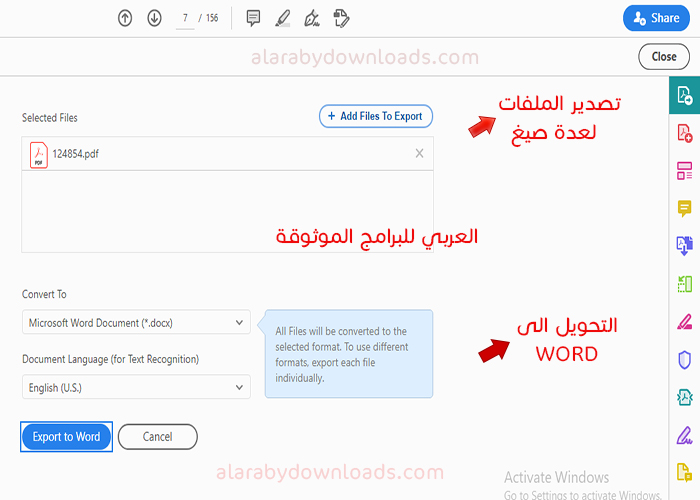Cancel the export operation
Screen dimensions: 700x500
click(158, 437)
